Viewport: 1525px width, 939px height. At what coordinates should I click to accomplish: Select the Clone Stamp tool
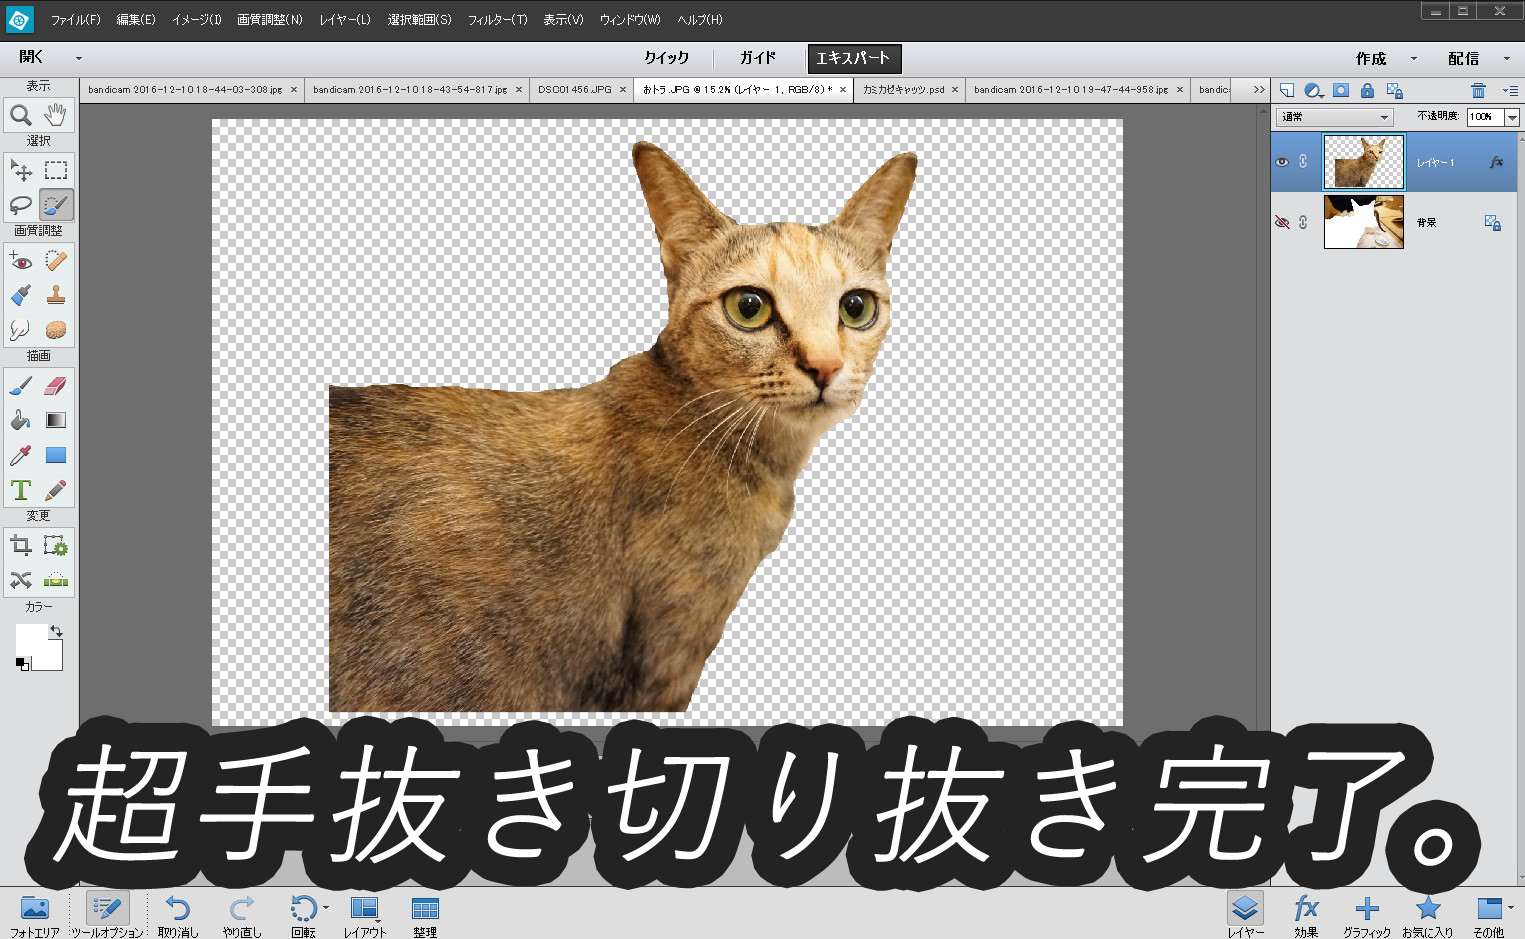(x=56, y=295)
